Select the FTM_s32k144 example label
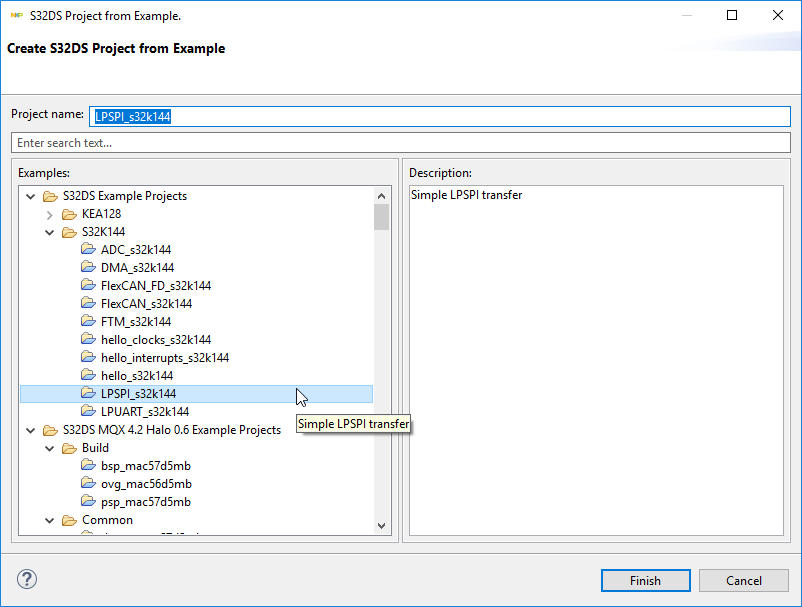The height and width of the screenshot is (607, 802). click(136, 322)
